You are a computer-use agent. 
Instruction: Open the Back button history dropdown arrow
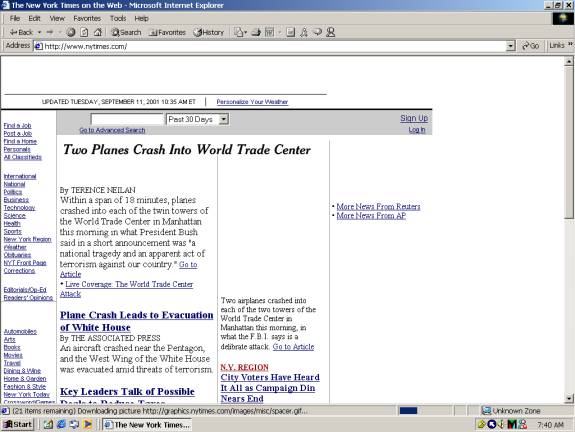(x=39, y=32)
